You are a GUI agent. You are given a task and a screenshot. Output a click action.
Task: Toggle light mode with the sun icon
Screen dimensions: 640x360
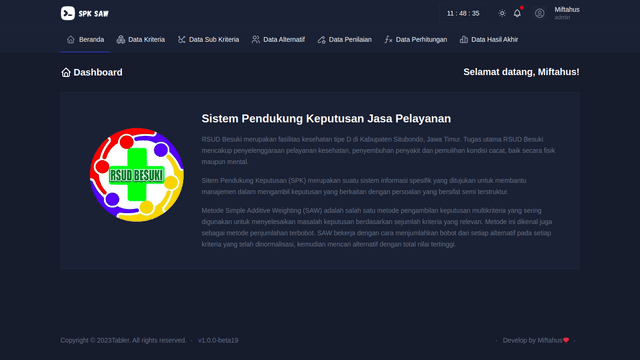click(502, 13)
